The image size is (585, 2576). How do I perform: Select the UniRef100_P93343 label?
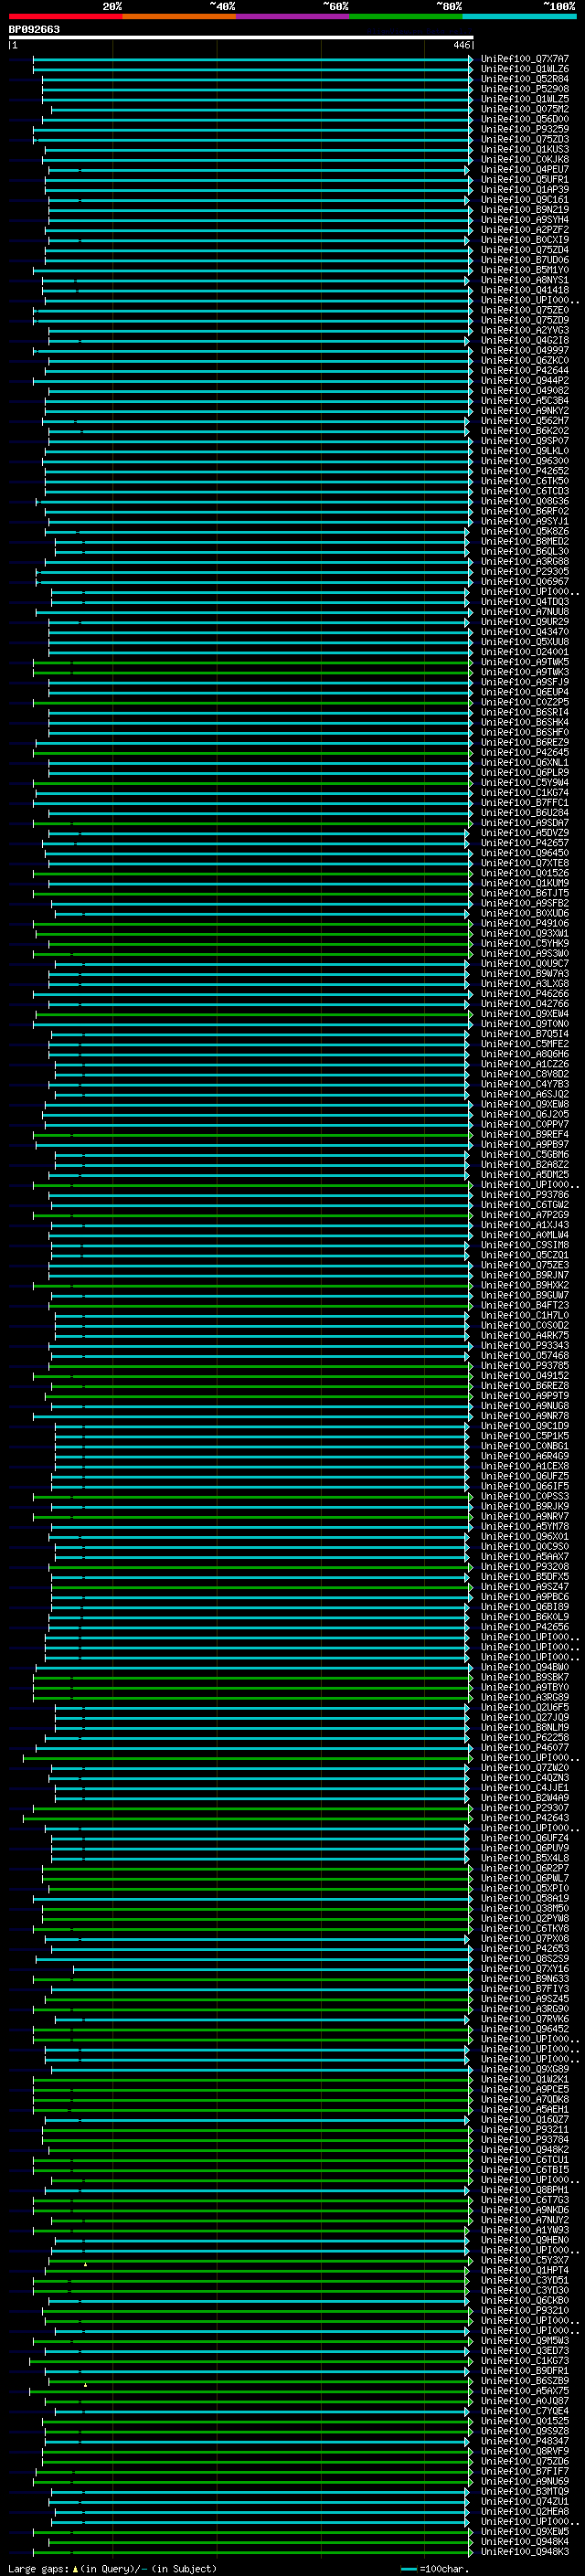point(524,1345)
